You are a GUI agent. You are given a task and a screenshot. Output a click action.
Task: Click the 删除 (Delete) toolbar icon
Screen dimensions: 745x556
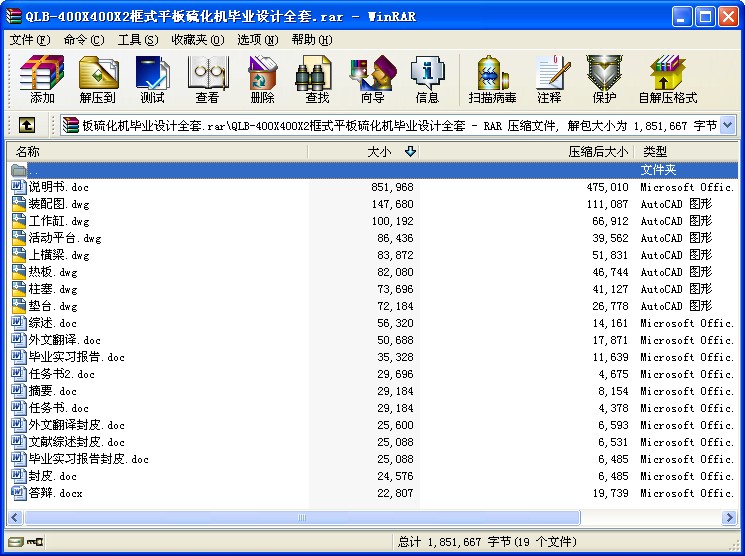(x=262, y=79)
